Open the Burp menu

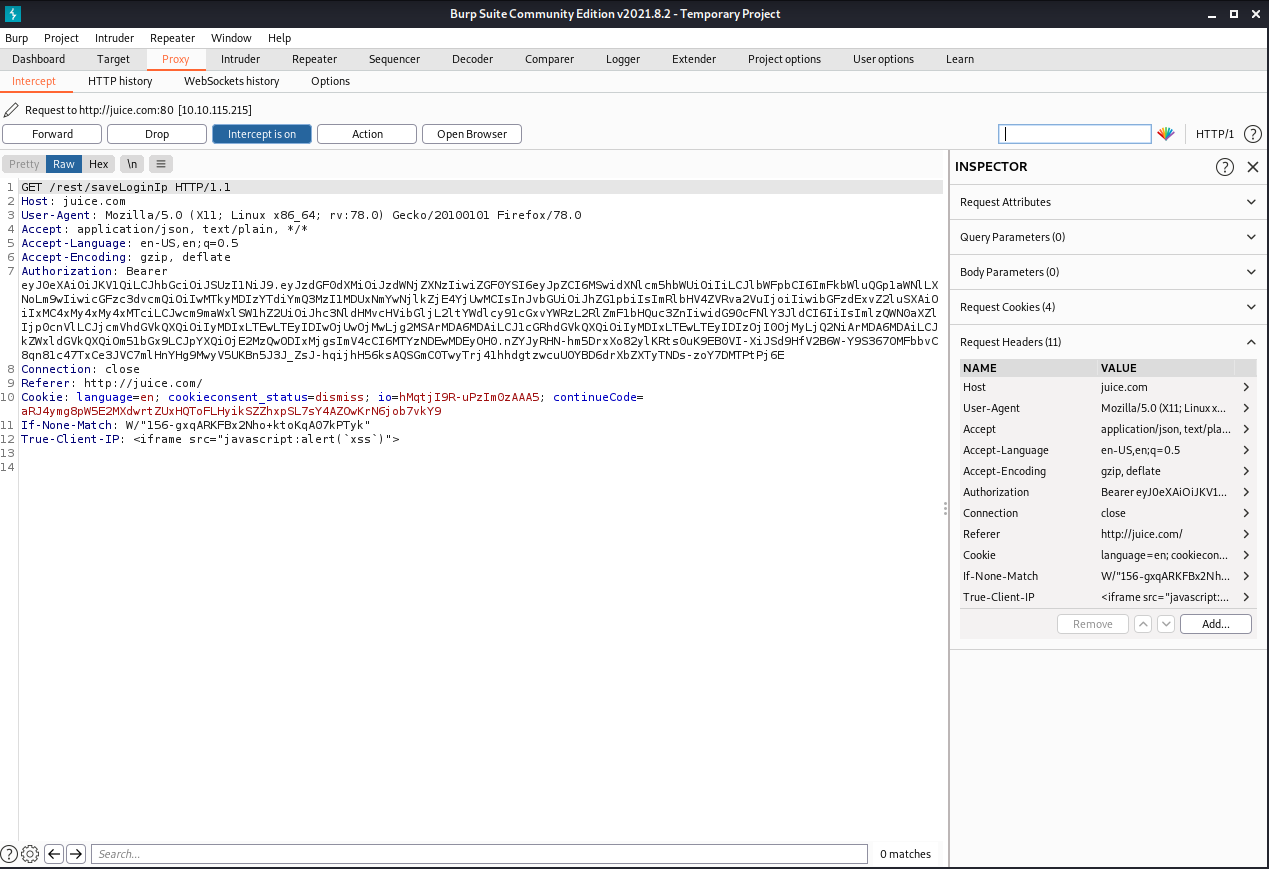(x=17, y=38)
